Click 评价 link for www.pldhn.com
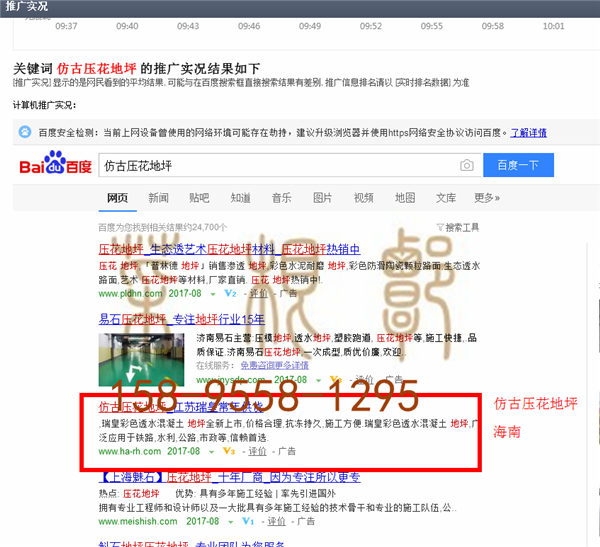The width and height of the screenshot is (600, 547). 259,294
